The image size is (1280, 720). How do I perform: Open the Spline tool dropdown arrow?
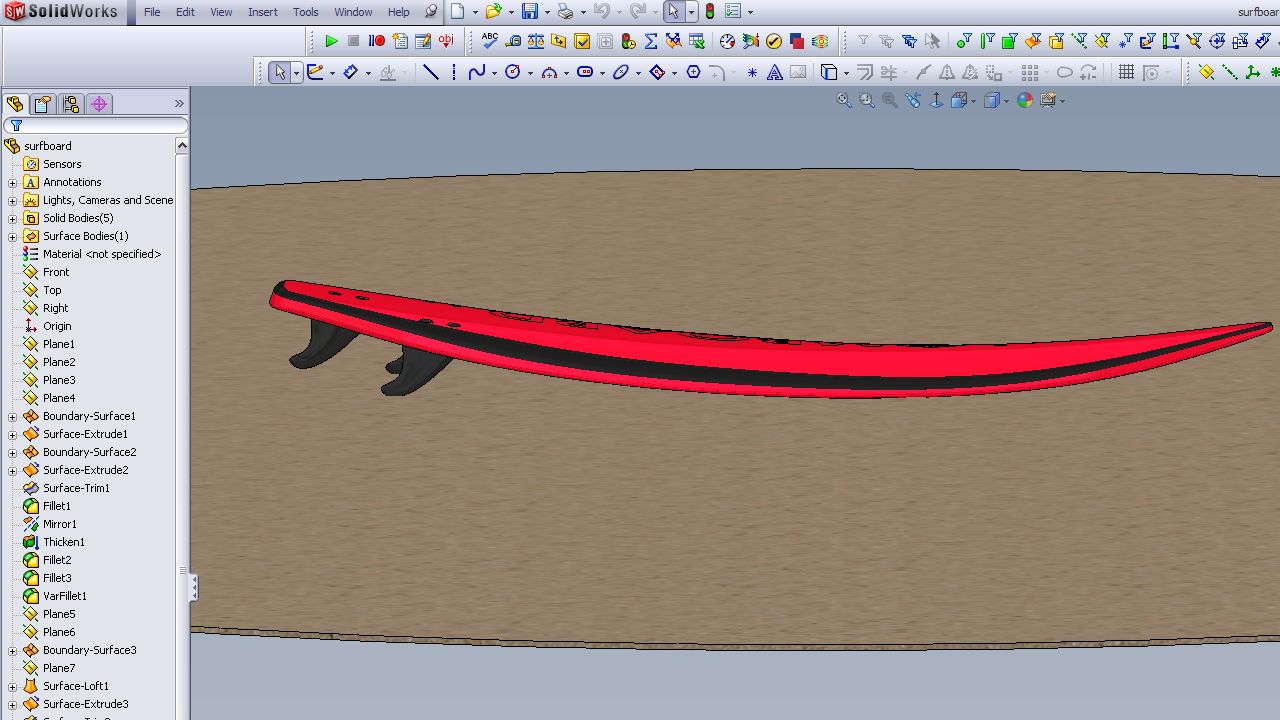tap(494, 72)
